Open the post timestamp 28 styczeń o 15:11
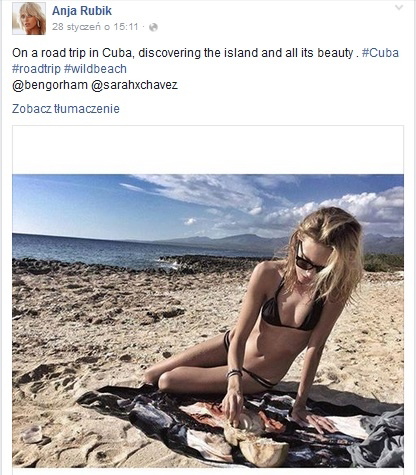 [95, 27]
